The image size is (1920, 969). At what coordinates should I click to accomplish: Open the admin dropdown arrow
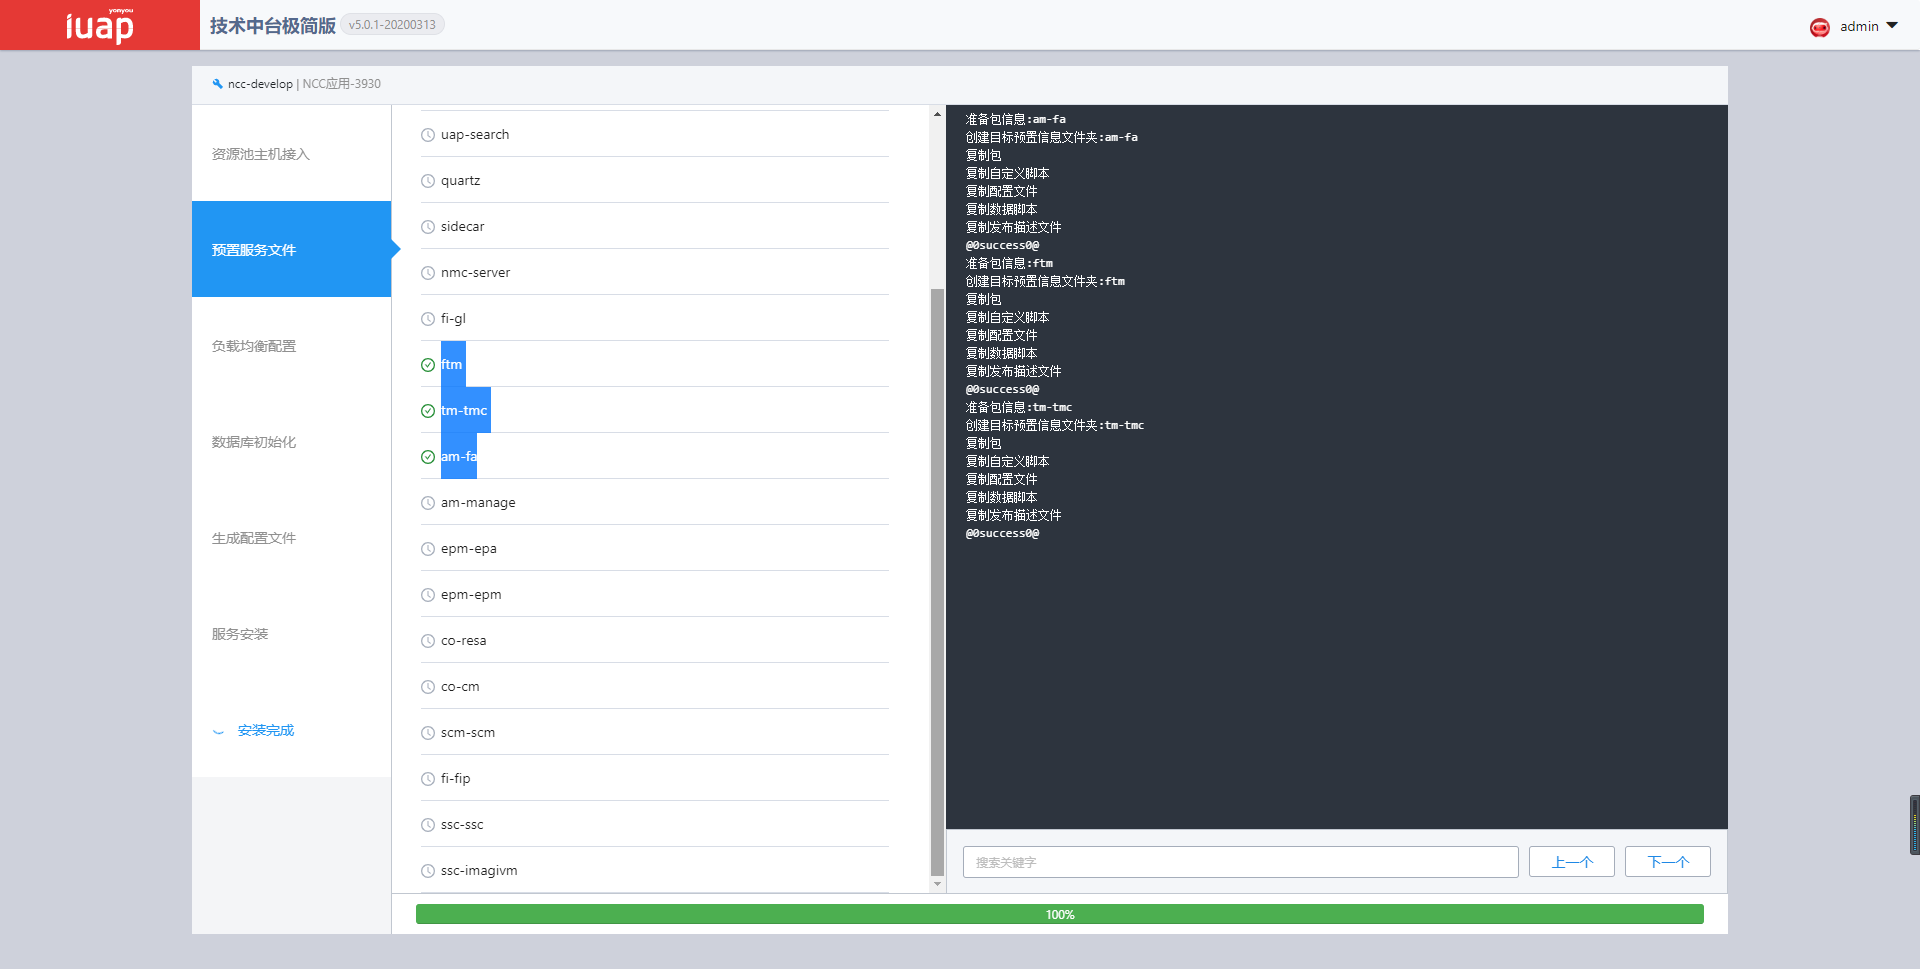[1892, 26]
